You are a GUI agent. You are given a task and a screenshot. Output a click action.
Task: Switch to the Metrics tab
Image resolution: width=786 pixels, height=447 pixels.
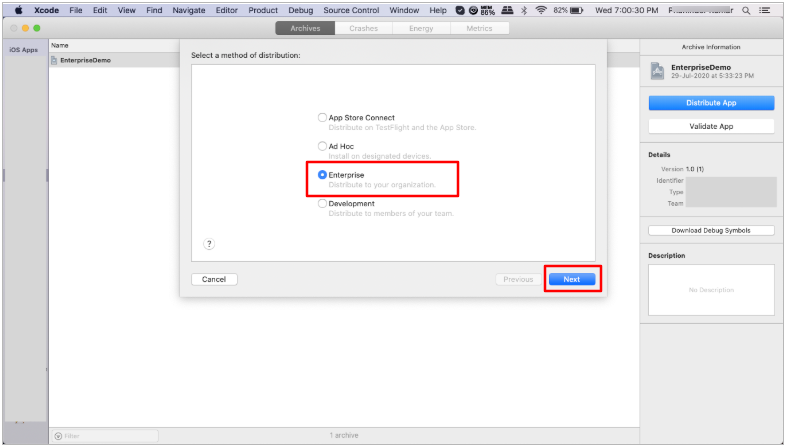point(479,28)
